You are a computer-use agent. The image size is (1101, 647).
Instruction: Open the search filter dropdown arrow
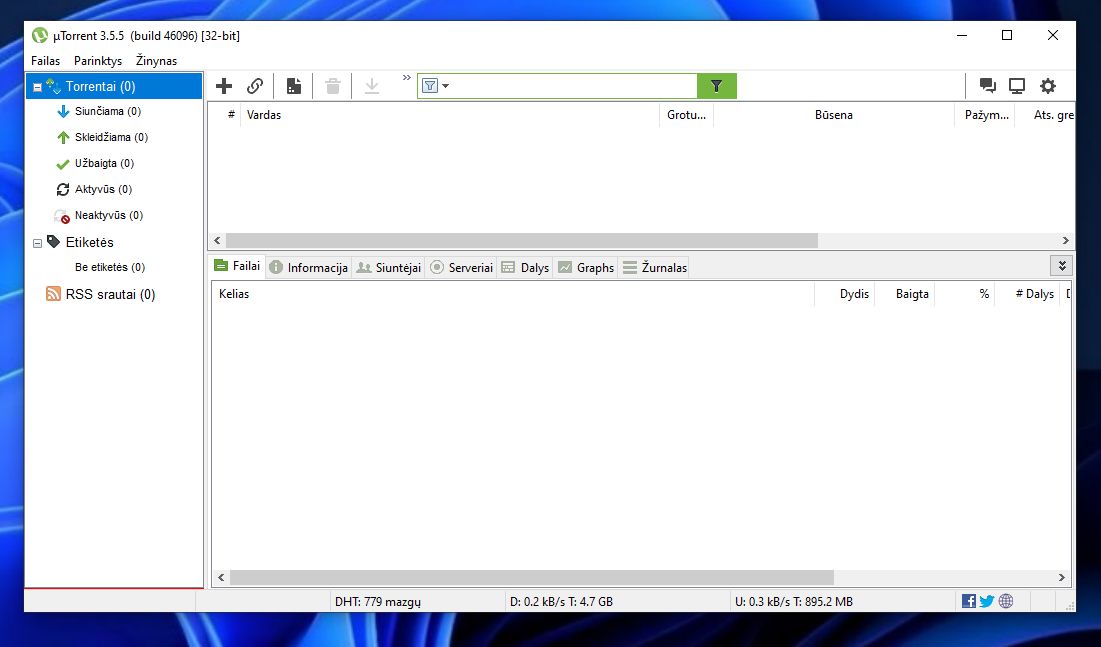(x=446, y=86)
